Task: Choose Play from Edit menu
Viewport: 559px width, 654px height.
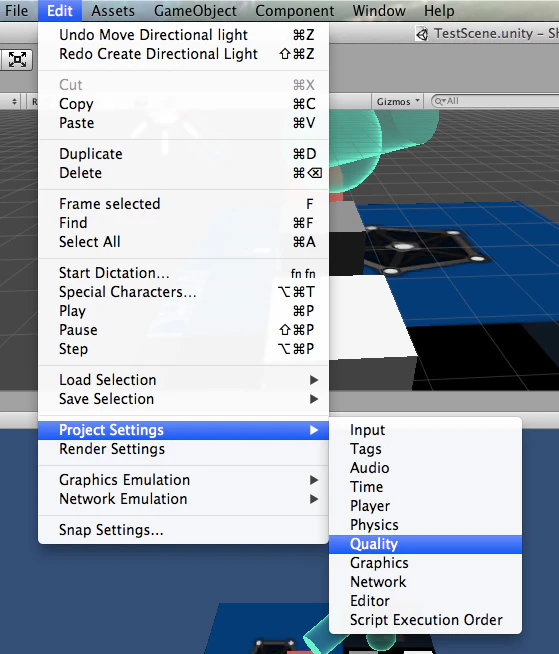Action: 184,311
